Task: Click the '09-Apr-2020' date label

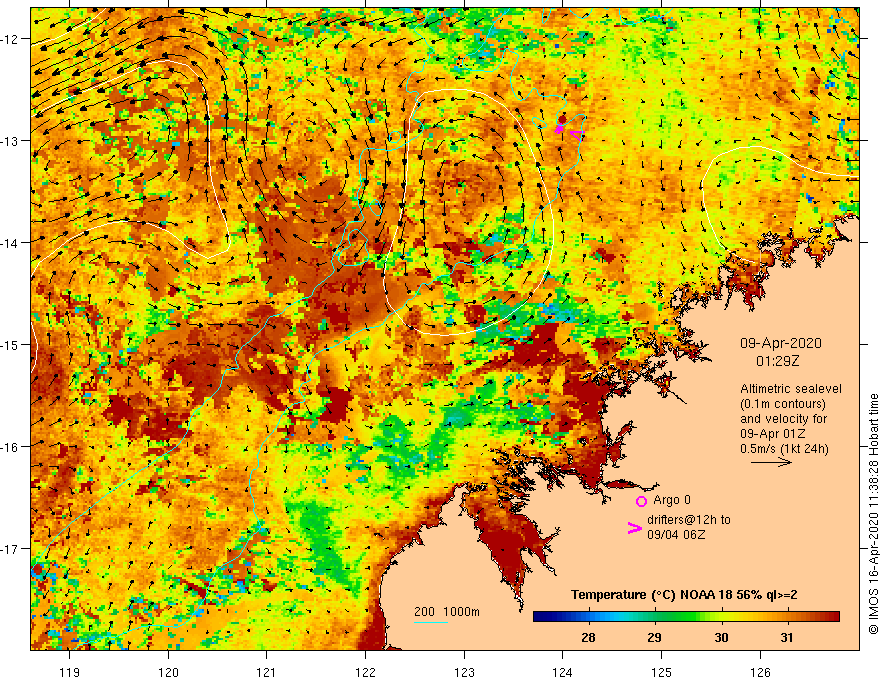Action: coord(781,343)
